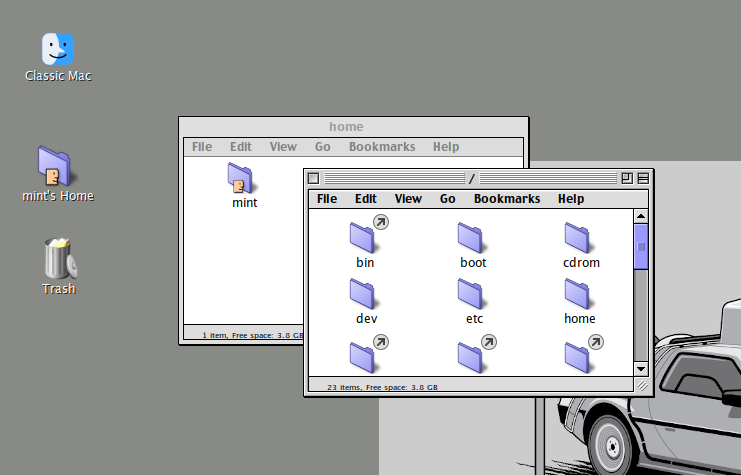Click the scrollbar track below the thumb
The image size is (741, 475).
tap(641, 315)
